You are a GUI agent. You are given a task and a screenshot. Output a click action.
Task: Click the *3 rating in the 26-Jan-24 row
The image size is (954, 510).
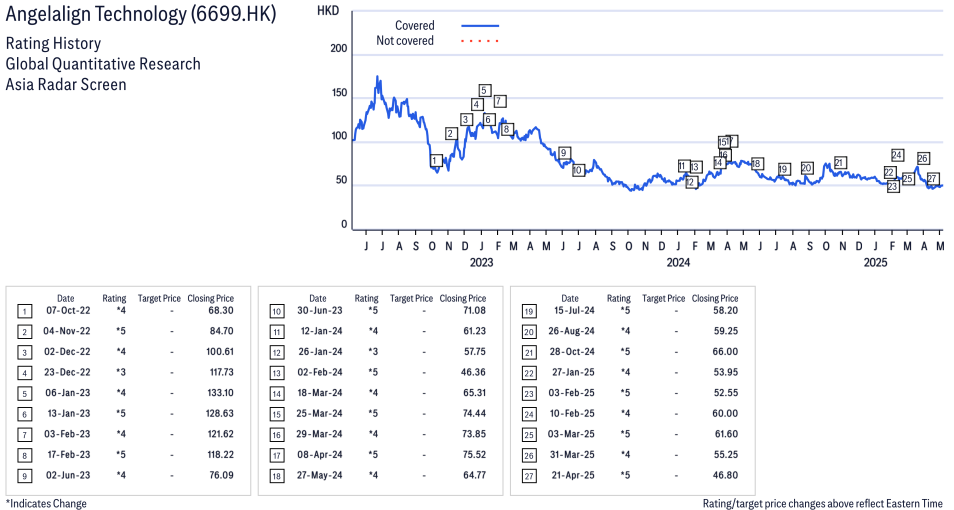(373, 352)
